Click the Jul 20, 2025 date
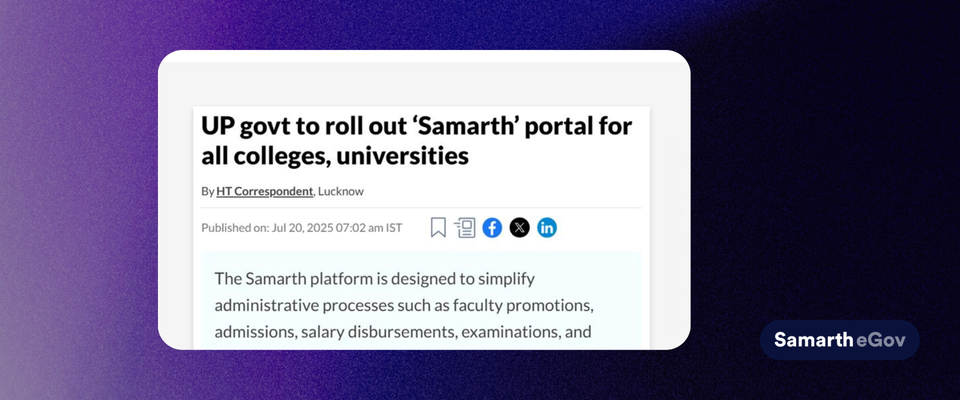Viewport: 960px width, 400px height. pyautogui.click(x=304, y=228)
